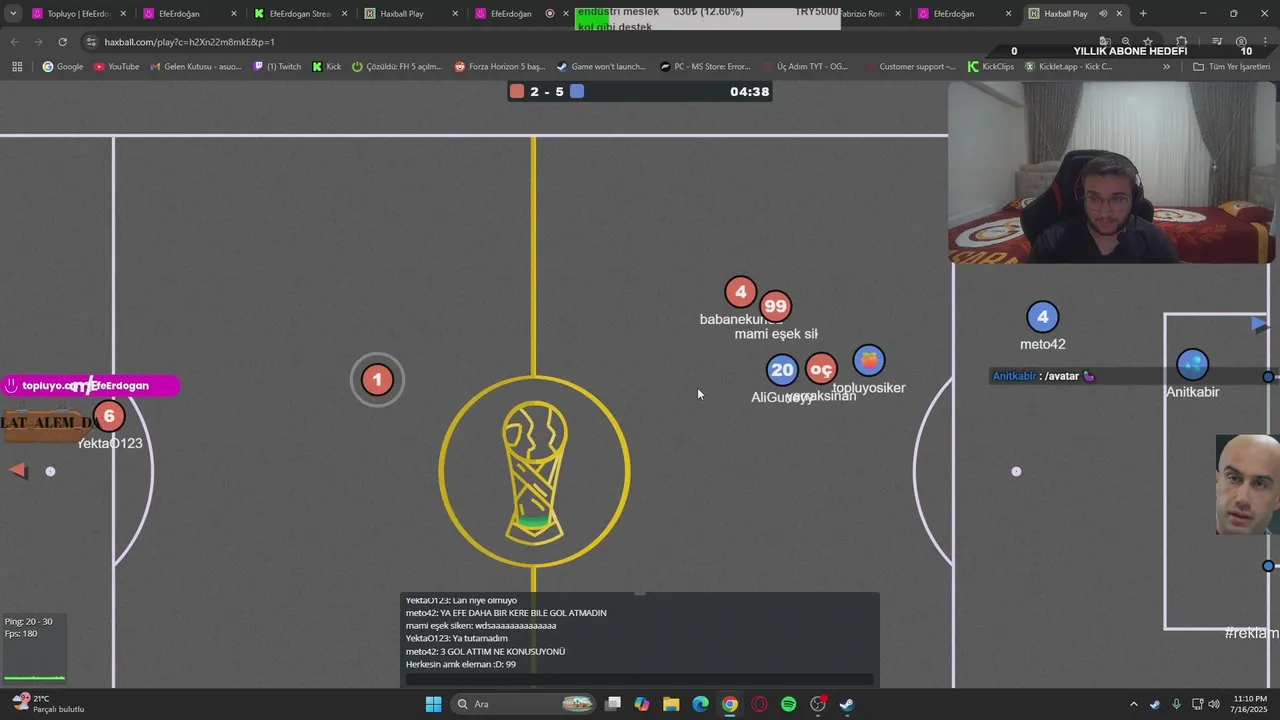The height and width of the screenshot is (720, 1280).
Task: Reload the Haxball page
Action: (62, 42)
